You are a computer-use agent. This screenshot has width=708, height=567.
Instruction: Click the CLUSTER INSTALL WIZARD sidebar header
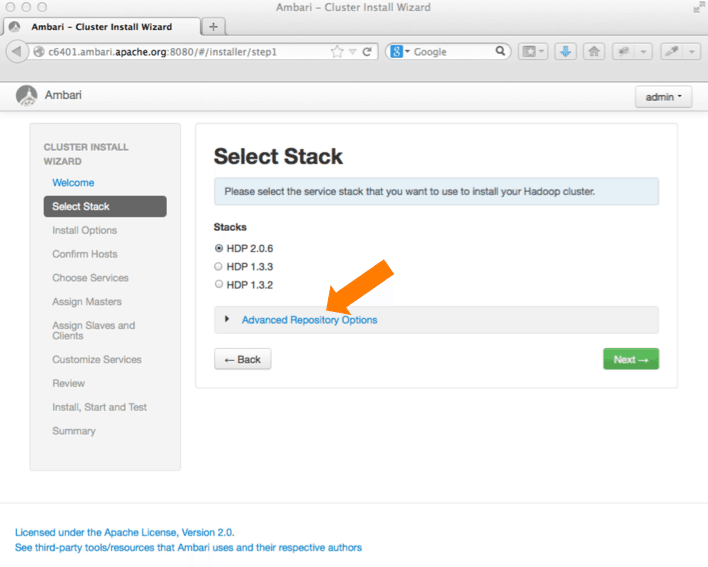pos(86,154)
